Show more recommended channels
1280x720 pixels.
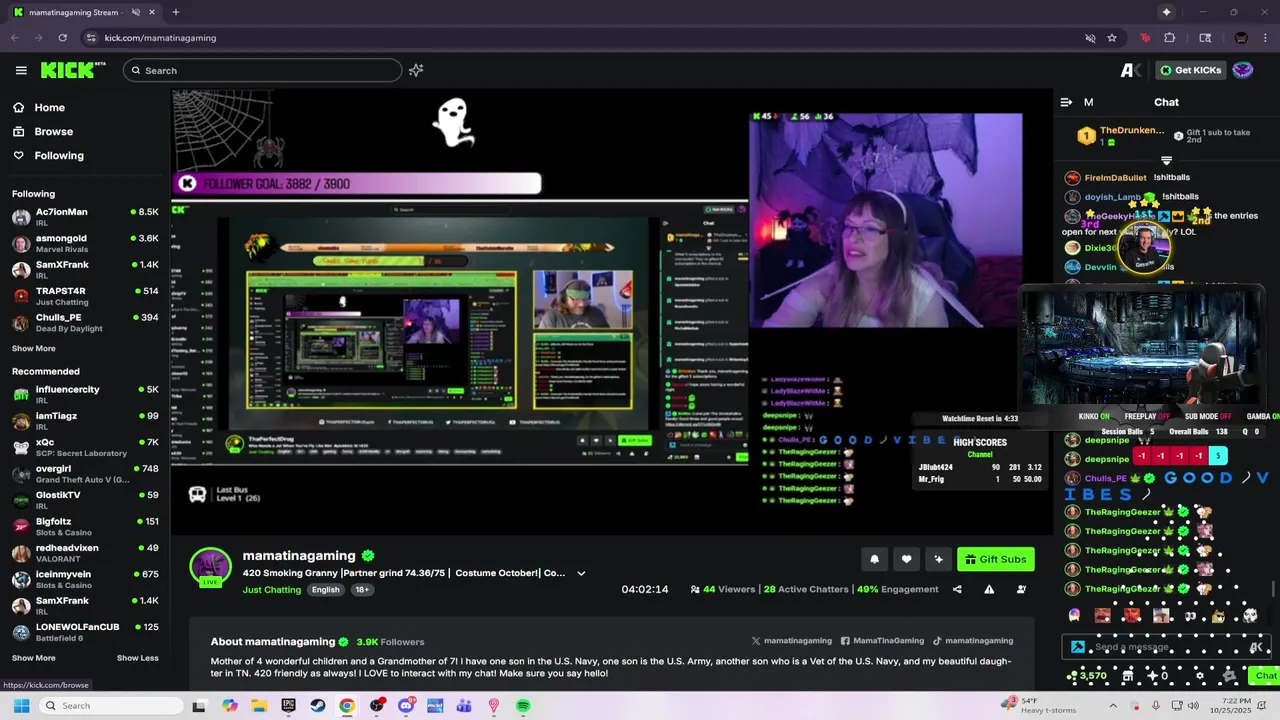pos(34,658)
